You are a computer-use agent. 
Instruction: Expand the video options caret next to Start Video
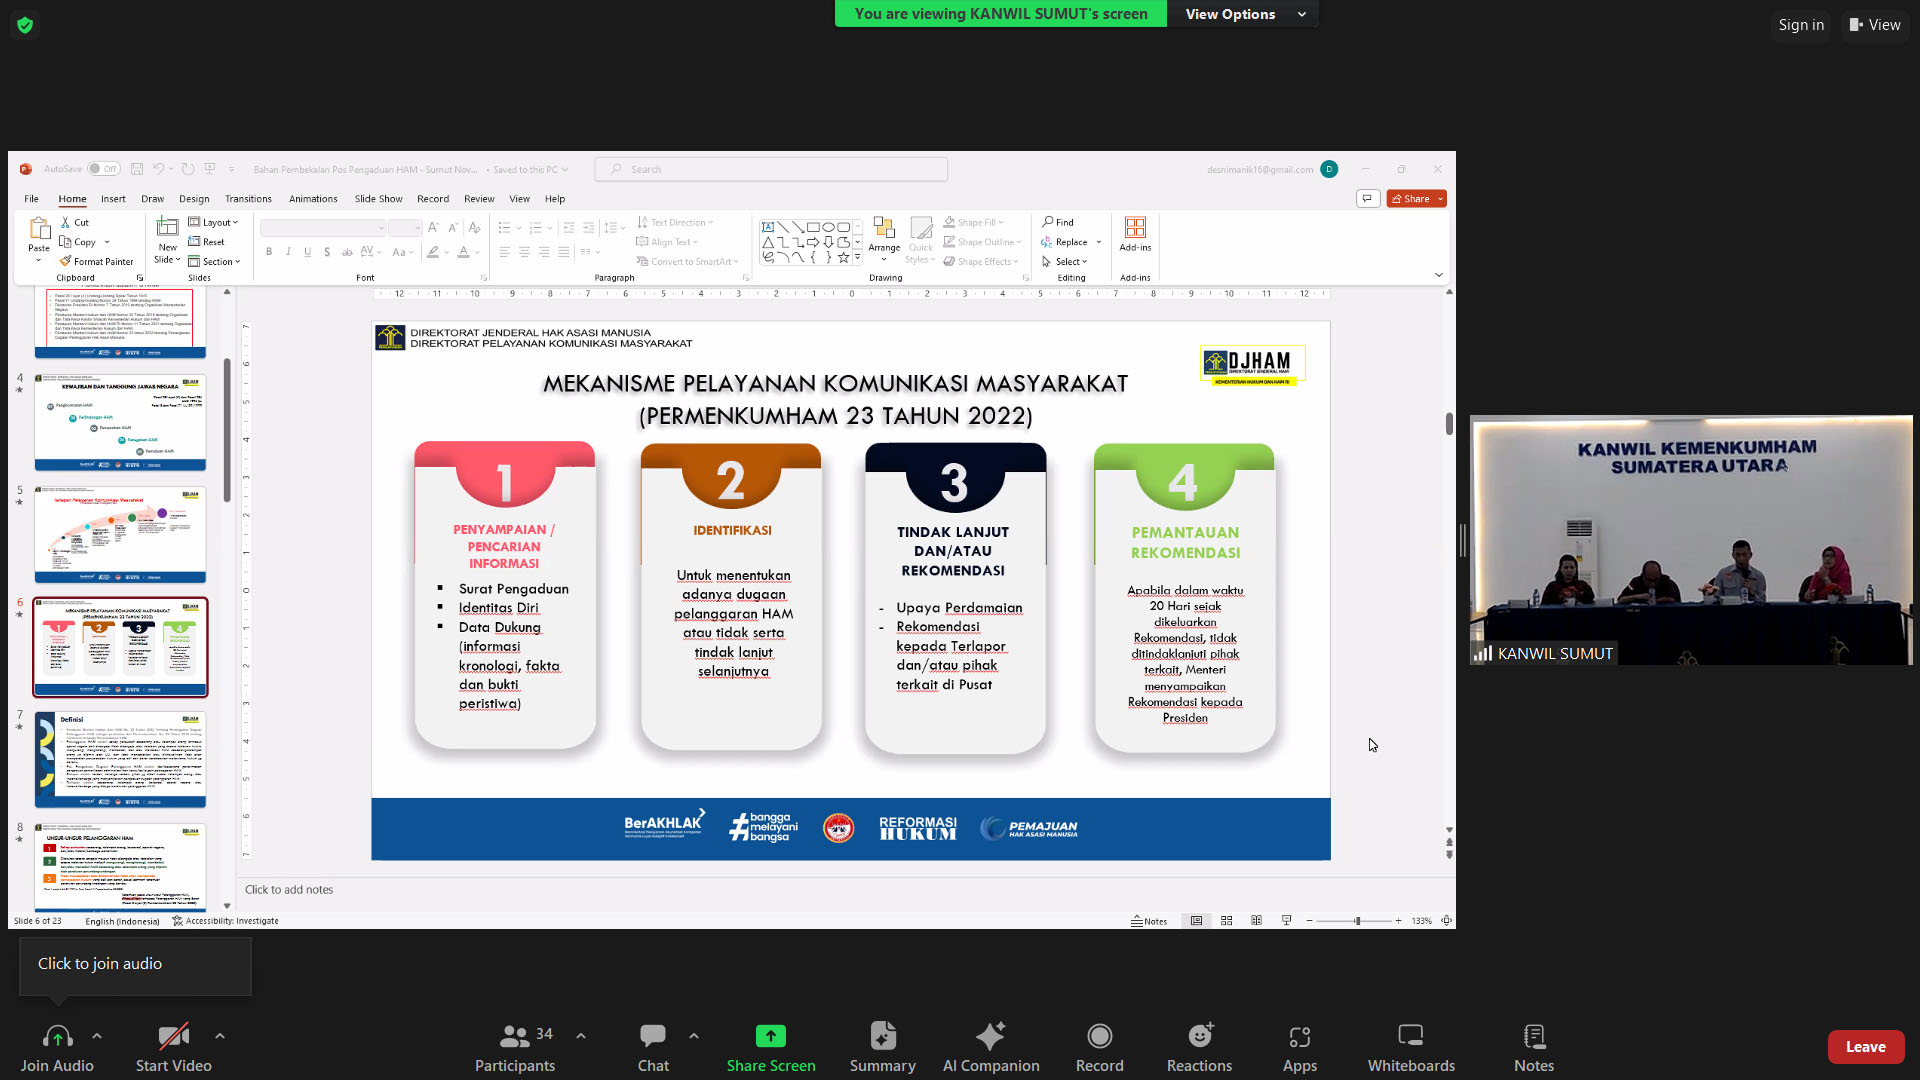coord(220,1036)
